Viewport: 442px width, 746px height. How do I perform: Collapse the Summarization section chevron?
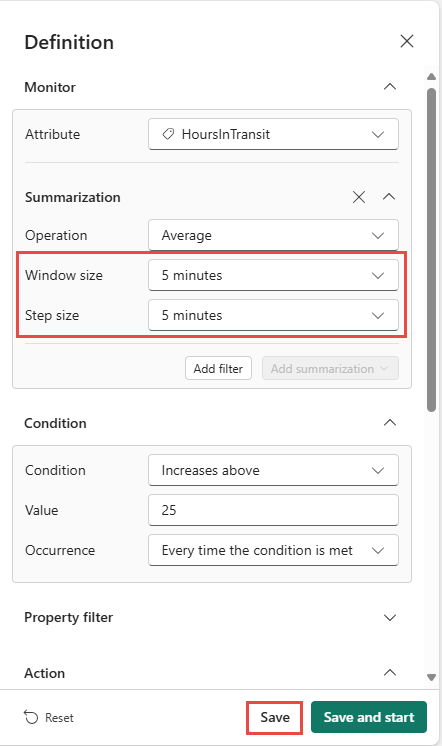point(389,196)
